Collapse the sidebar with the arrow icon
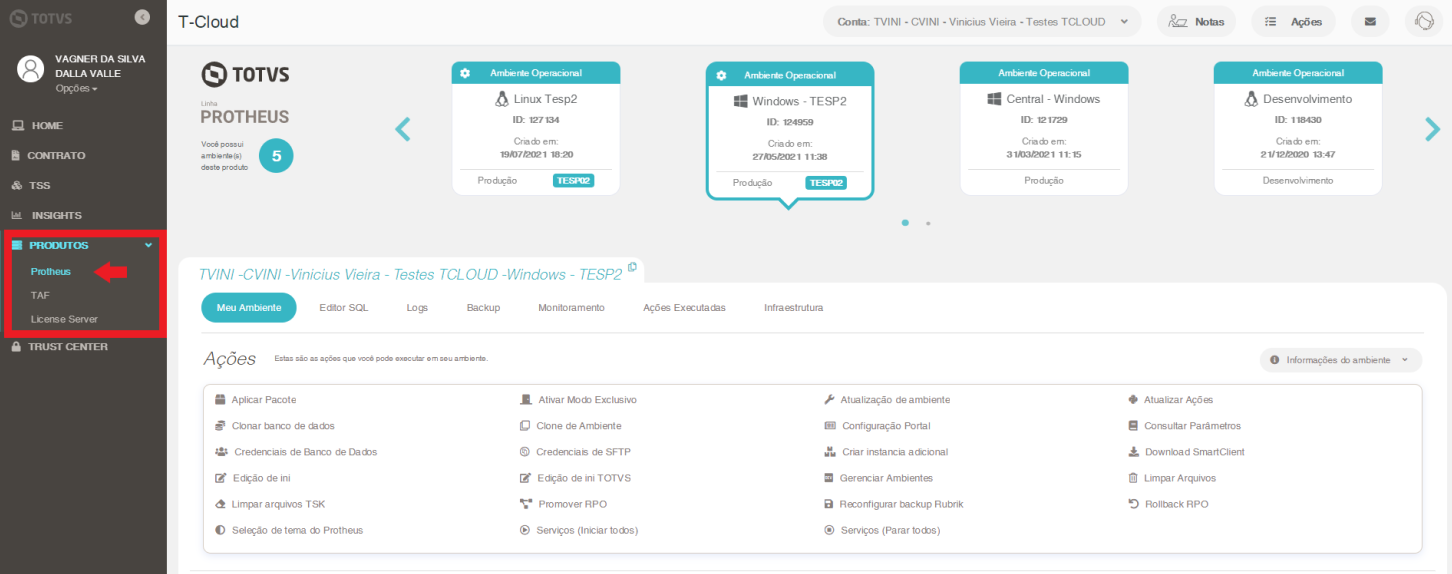Viewport: 1452px width, 574px height. pos(142,17)
